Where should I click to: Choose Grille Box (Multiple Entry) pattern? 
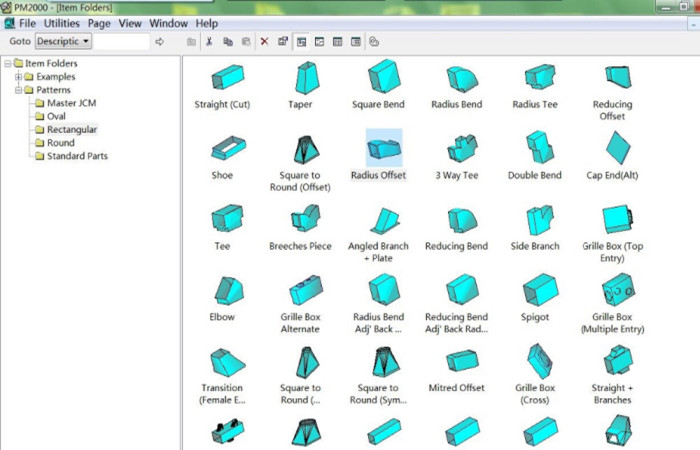click(612, 305)
